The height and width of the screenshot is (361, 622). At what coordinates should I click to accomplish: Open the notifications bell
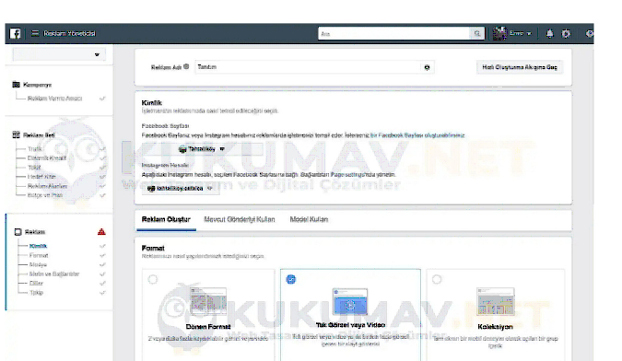coord(549,34)
